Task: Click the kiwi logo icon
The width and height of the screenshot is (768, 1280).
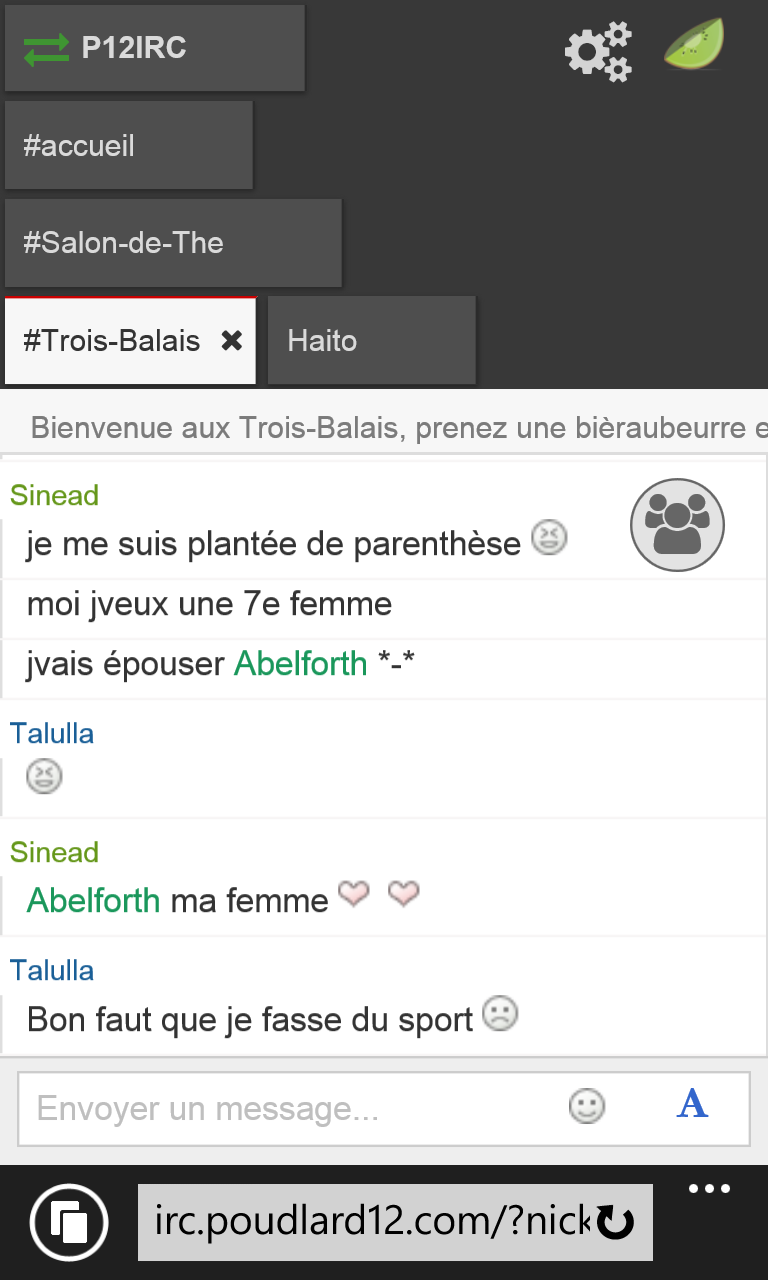Action: coord(694,46)
